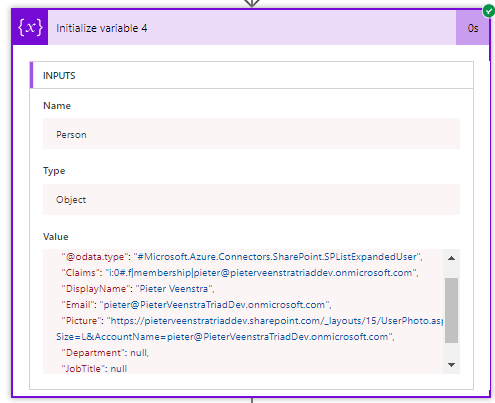The image size is (495, 403).
Task: Click the Picture URL line in Value
Action: (252, 321)
